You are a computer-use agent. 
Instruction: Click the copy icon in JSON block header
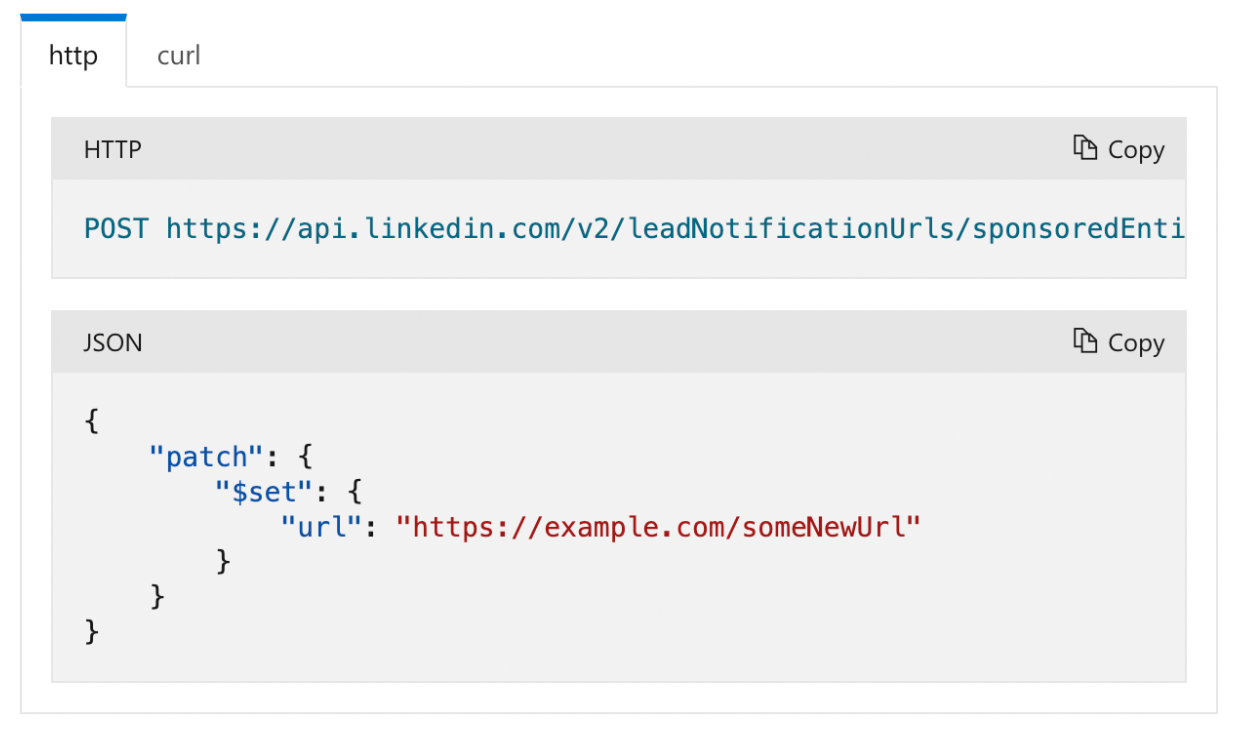click(x=1085, y=341)
